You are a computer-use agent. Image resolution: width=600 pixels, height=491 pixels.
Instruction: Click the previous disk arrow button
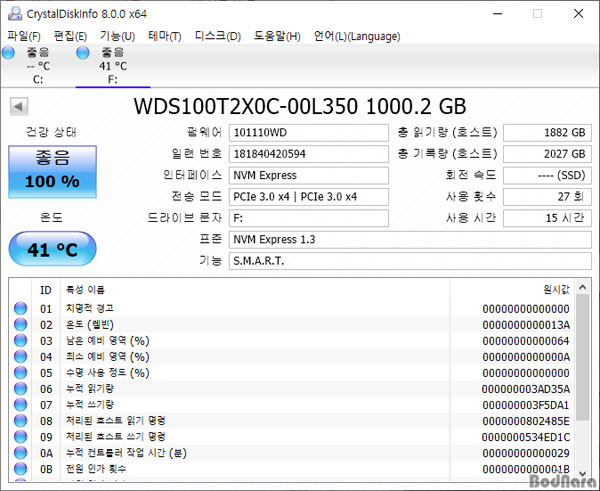click(x=19, y=106)
